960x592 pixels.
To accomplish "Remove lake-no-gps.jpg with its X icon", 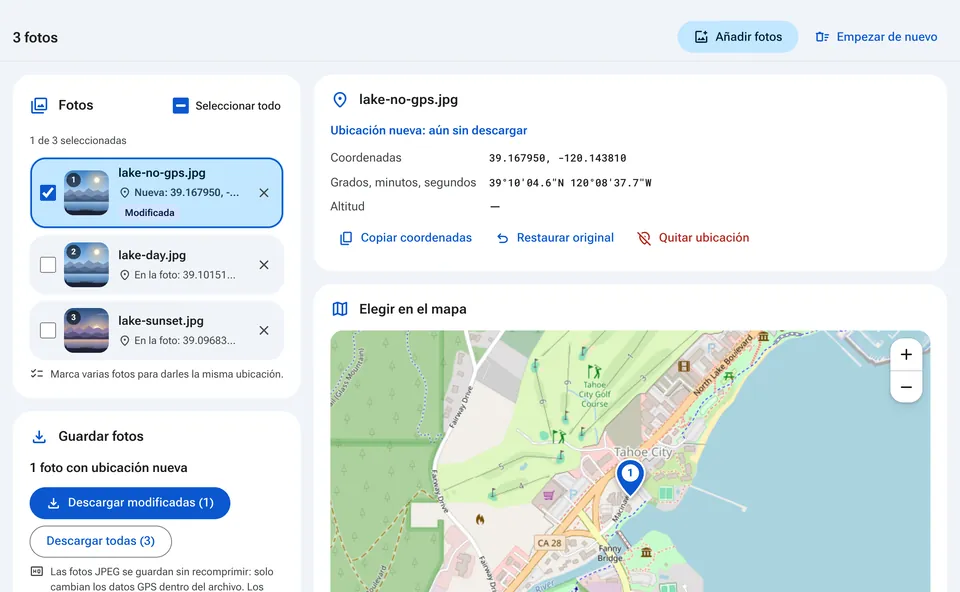I will coord(264,193).
